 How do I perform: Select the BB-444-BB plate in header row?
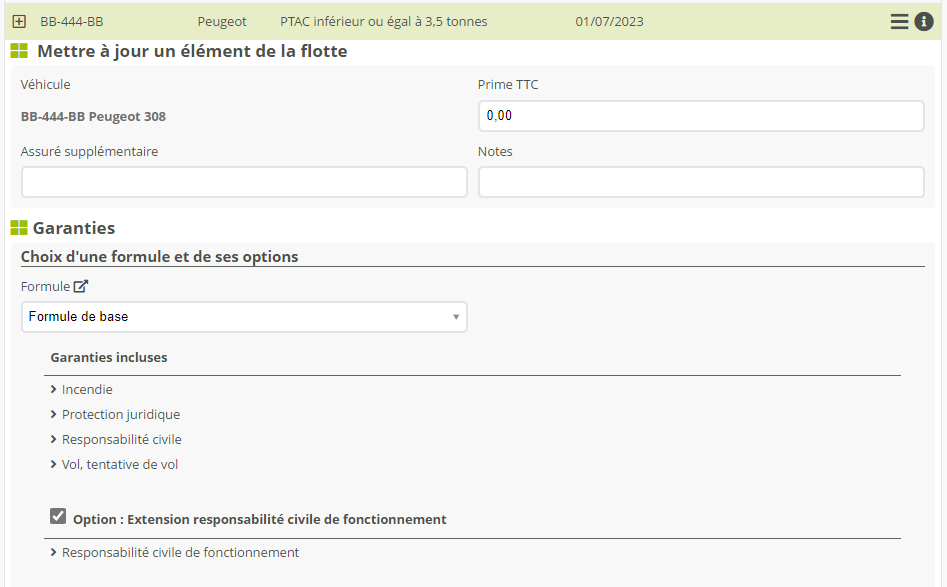71,21
